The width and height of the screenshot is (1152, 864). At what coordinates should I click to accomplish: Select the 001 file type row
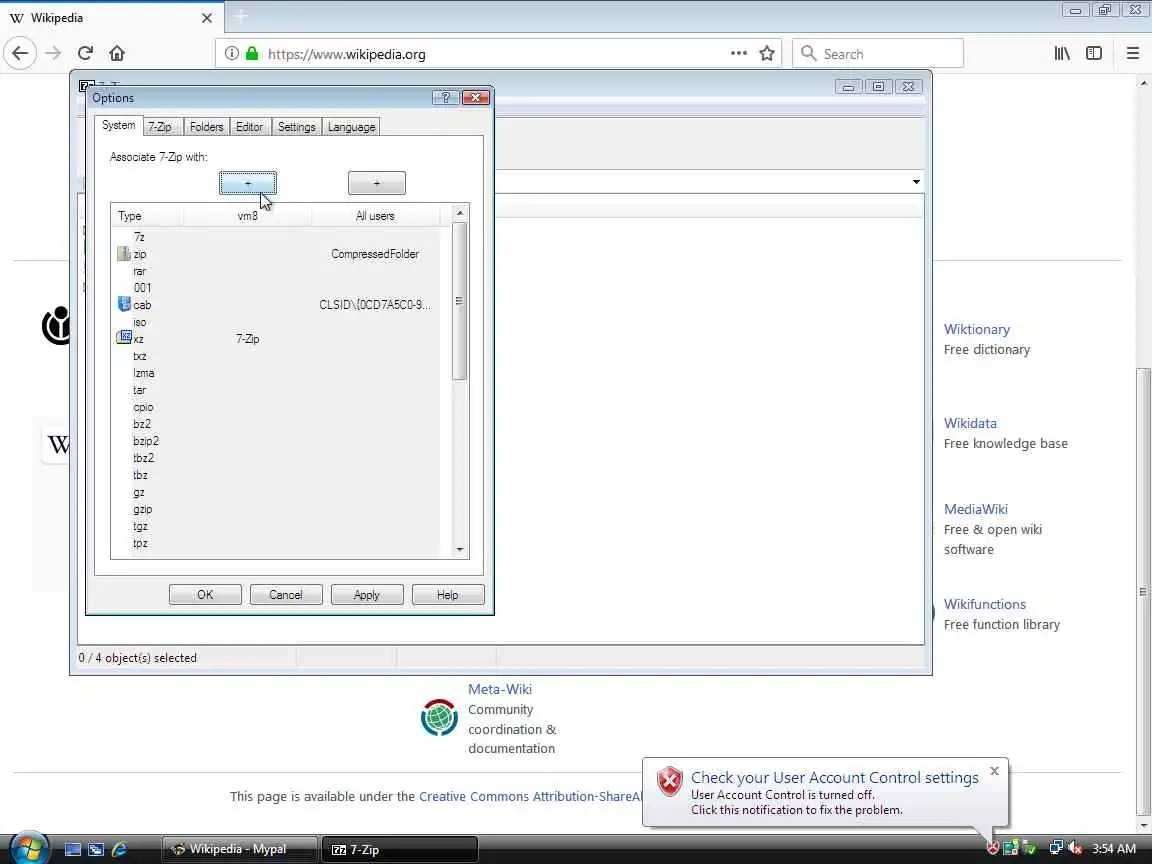[278, 288]
